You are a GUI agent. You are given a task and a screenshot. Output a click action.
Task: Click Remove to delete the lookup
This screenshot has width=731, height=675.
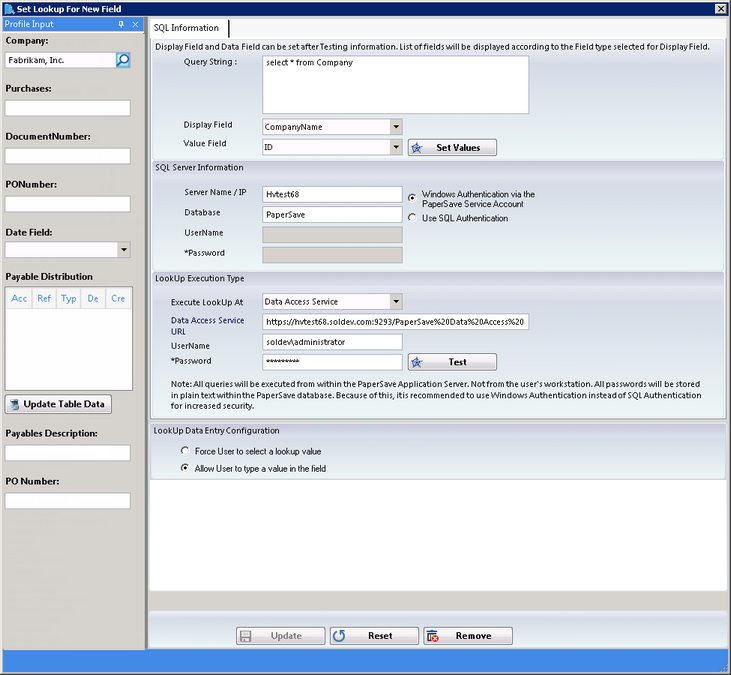(x=466, y=636)
